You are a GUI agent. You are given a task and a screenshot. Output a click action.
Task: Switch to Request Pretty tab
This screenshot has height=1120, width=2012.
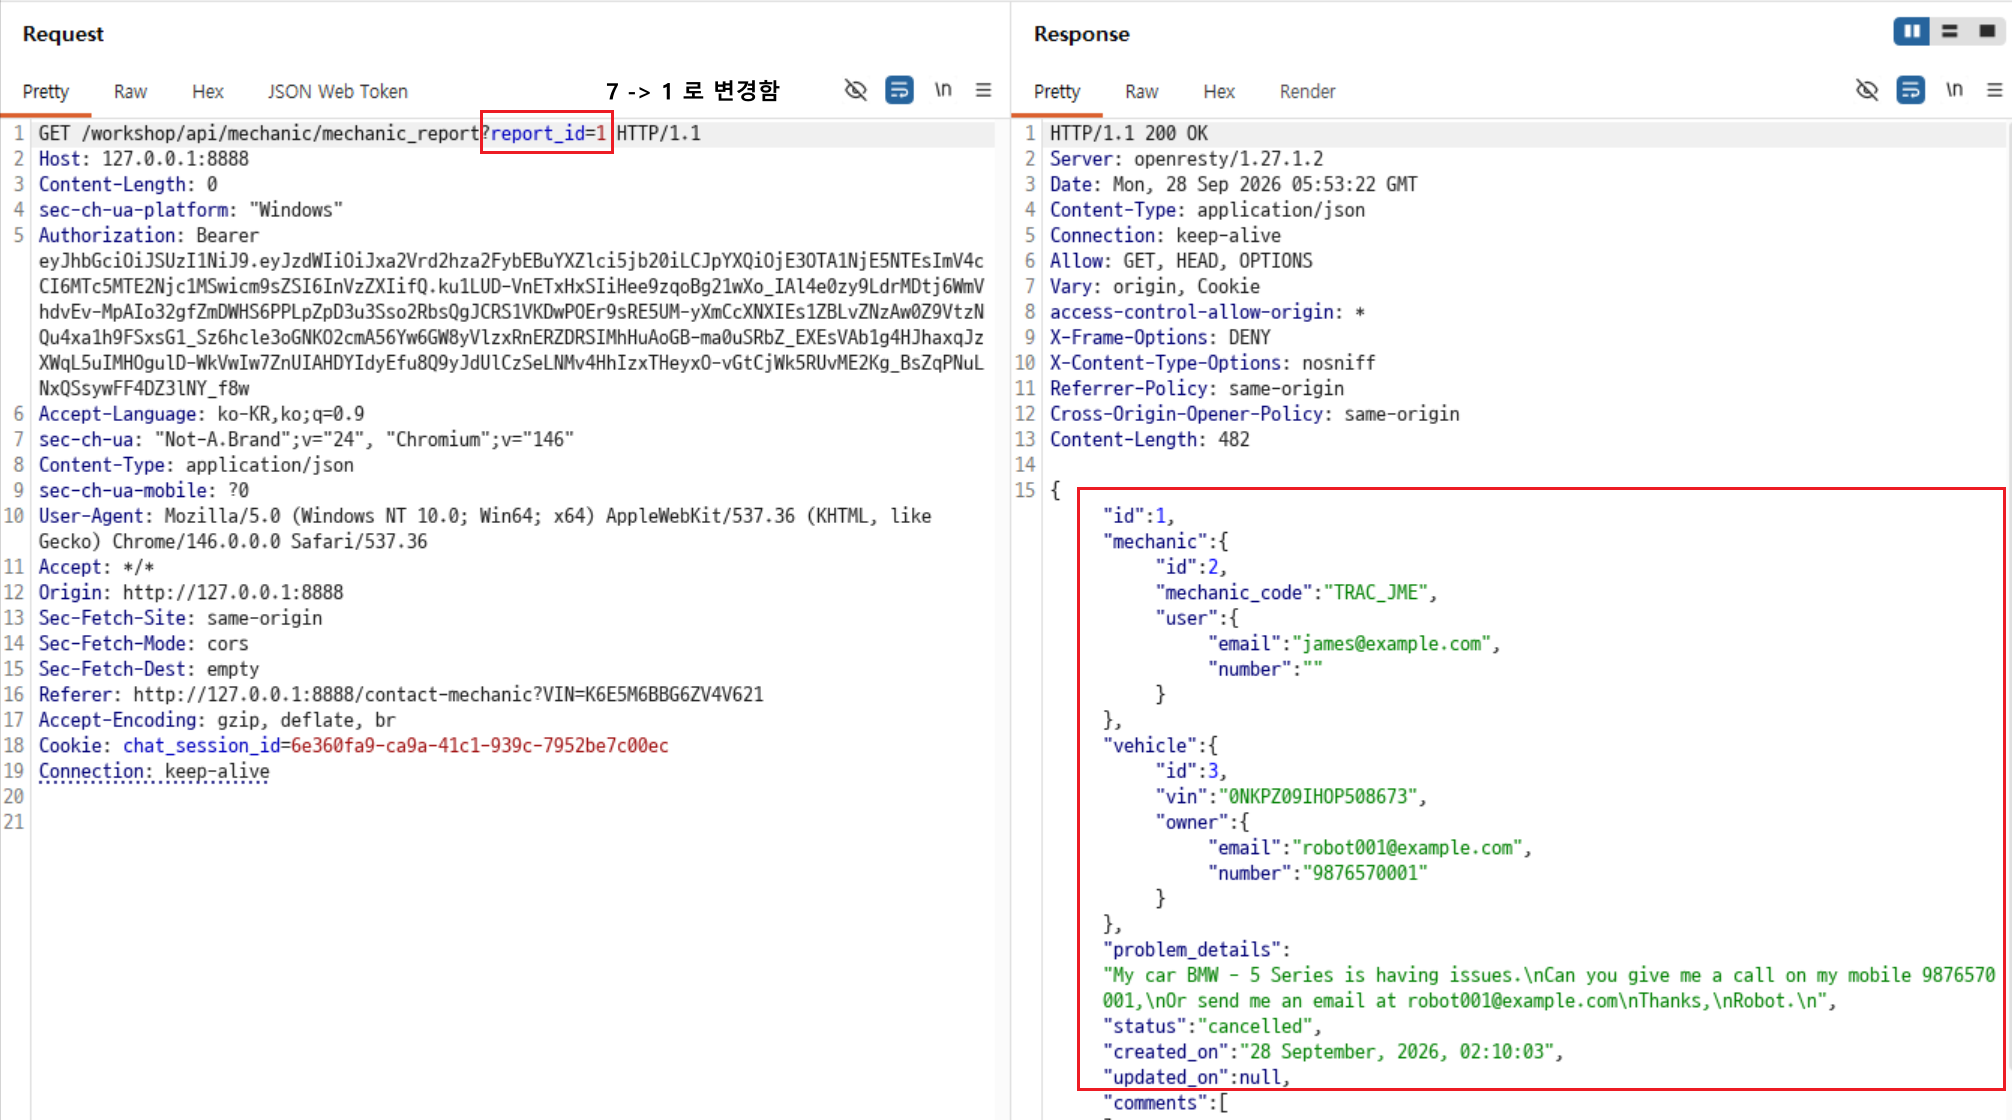(46, 91)
